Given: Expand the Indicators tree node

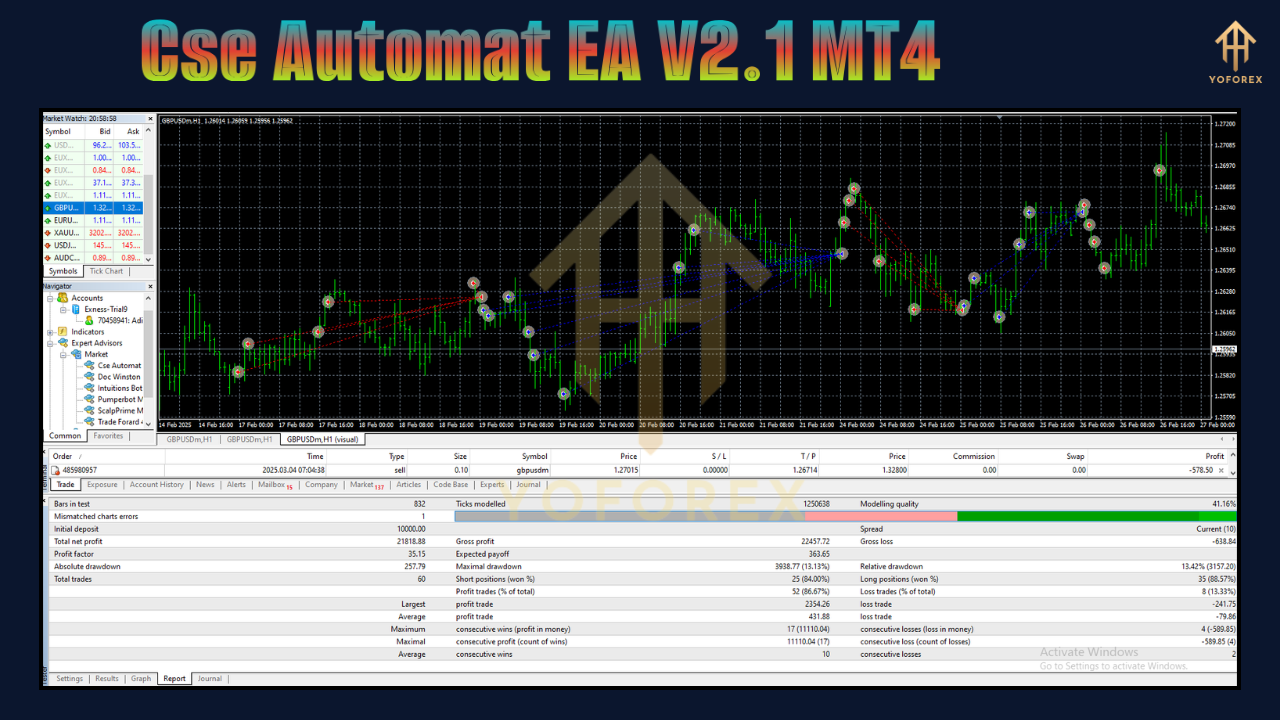Looking at the screenshot, I should coord(49,331).
